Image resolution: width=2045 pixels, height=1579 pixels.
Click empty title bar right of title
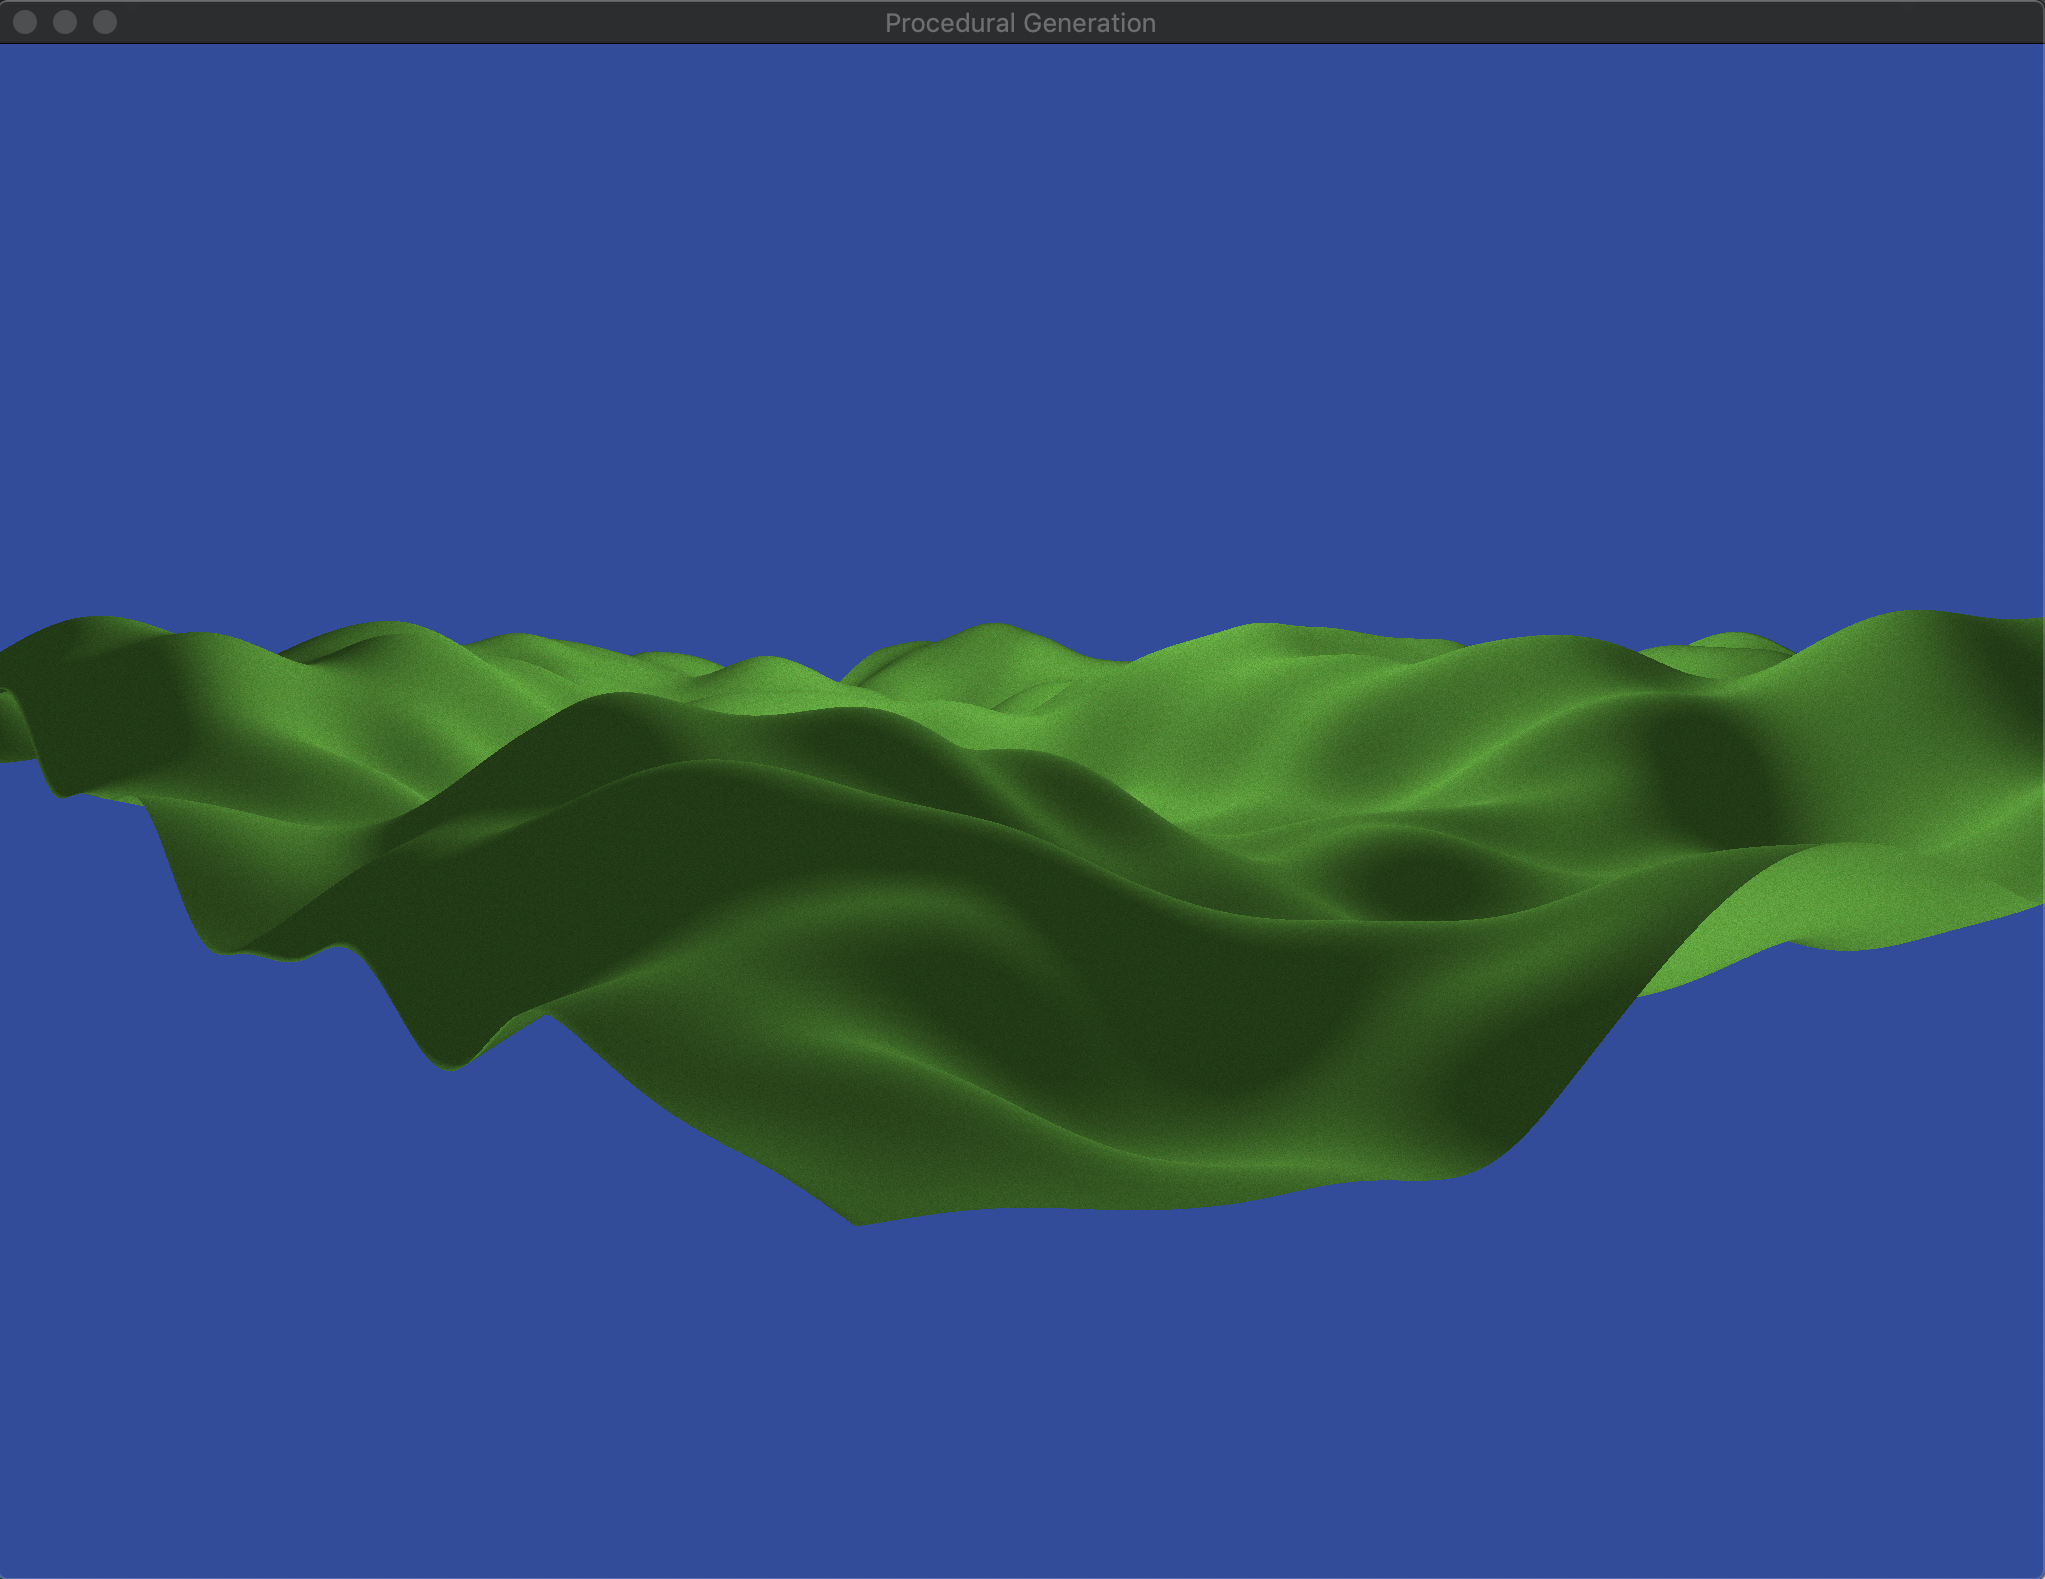coord(1600,22)
